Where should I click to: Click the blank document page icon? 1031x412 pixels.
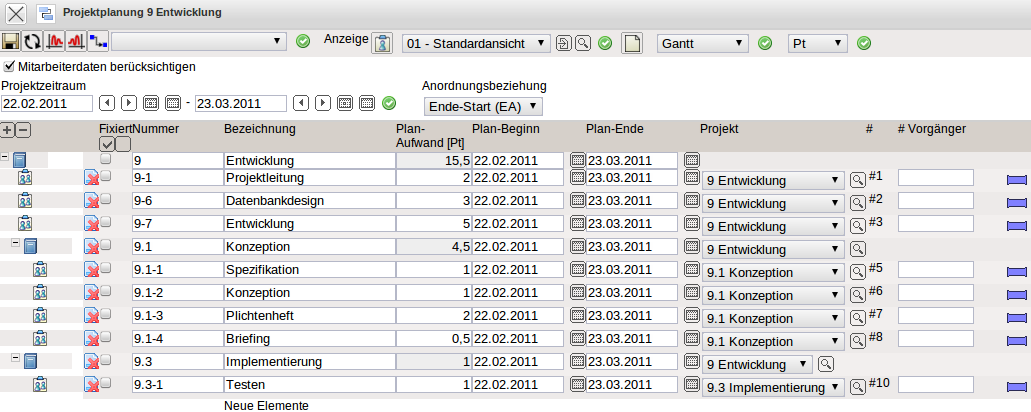click(632, 43)
